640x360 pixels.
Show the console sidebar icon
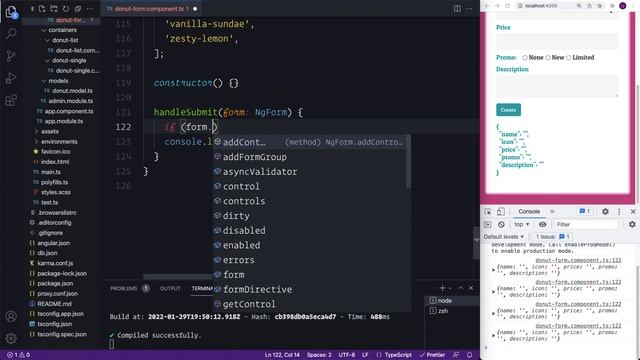pos(487,224)
